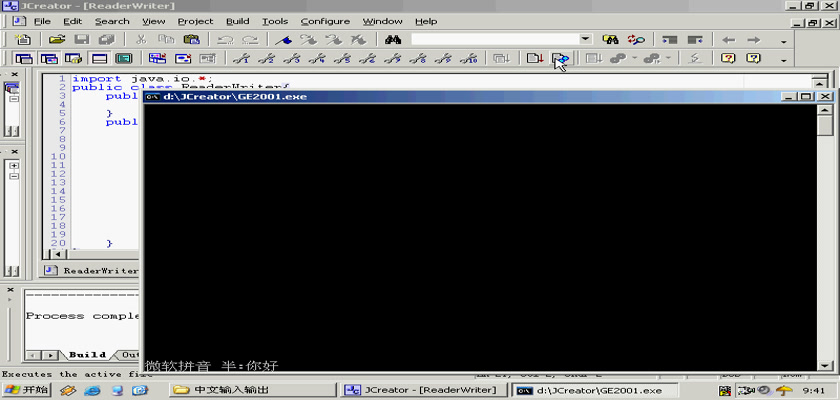Image resolution: width=840 pixels, height=400 pixels.
Task: Click Internet Explorer quick launch icon
Action: pyautogui.click(x=93, y=390)
